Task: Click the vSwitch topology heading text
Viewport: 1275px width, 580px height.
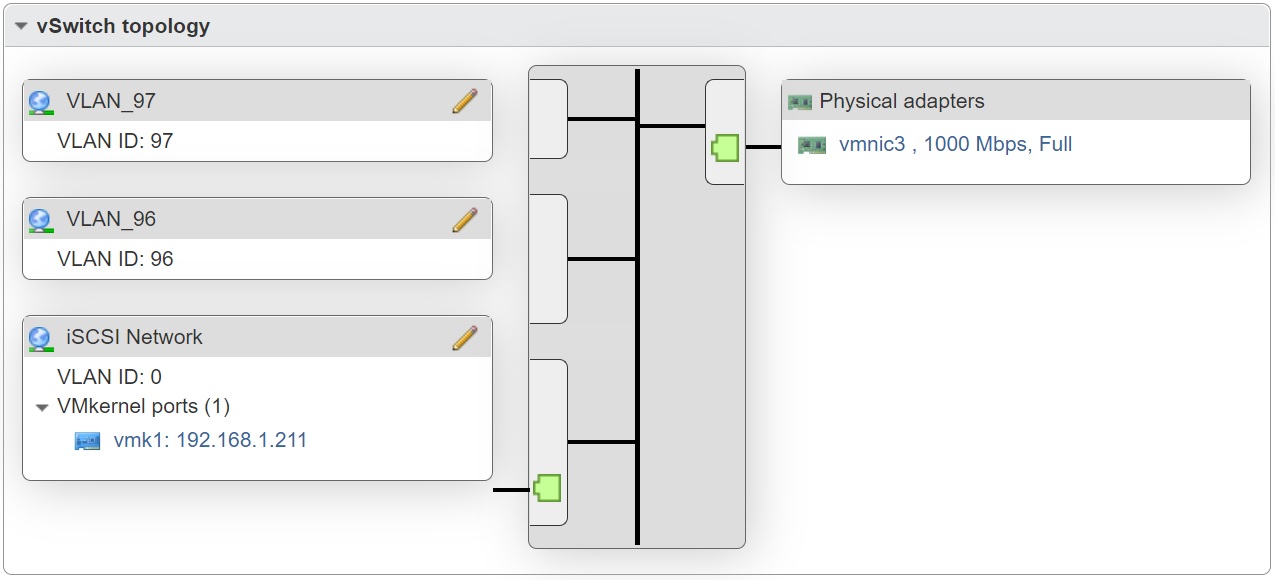Action: [x=123, y=26]
